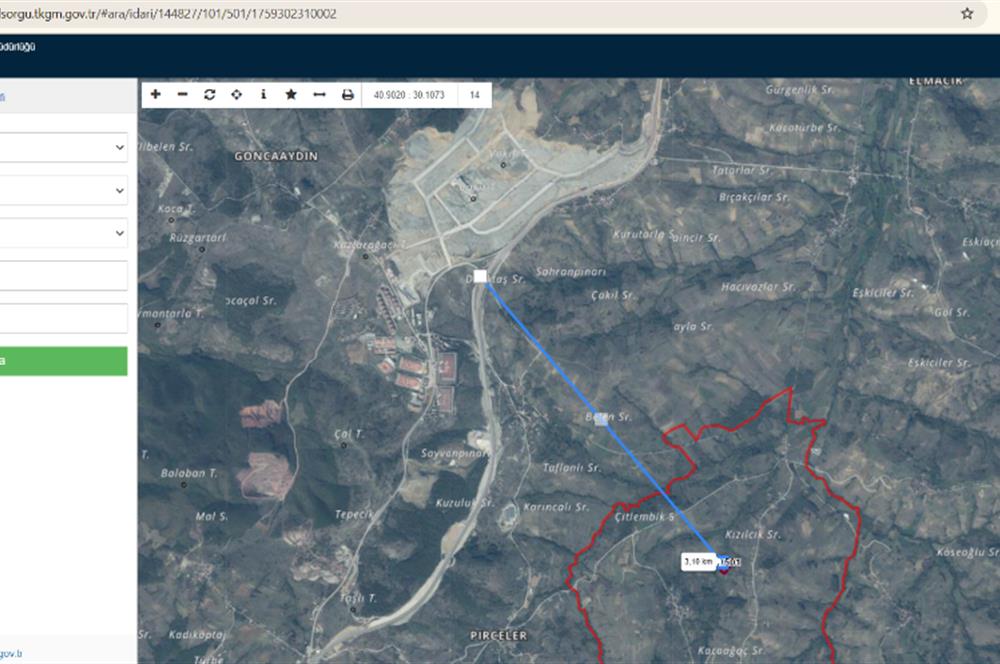Open the second dropdown in the side panel
Screen dimensions: 1000x664
point(63,191)
